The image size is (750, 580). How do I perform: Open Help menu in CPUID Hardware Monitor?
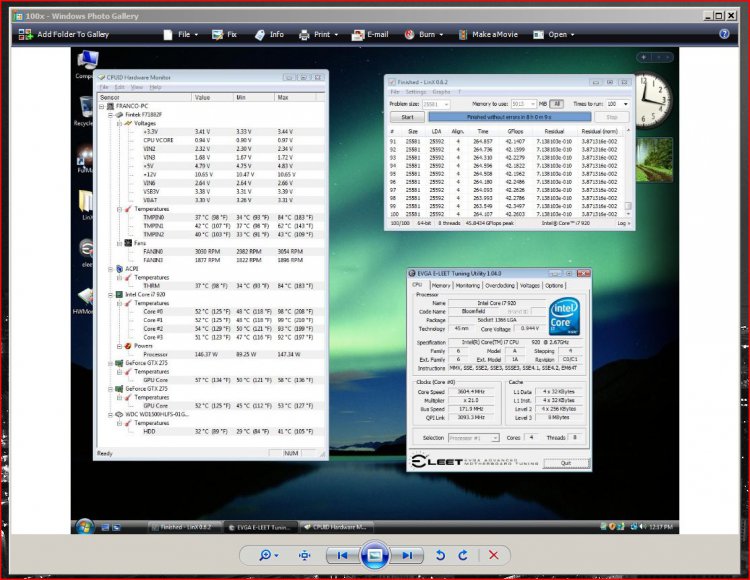[155, 87]
